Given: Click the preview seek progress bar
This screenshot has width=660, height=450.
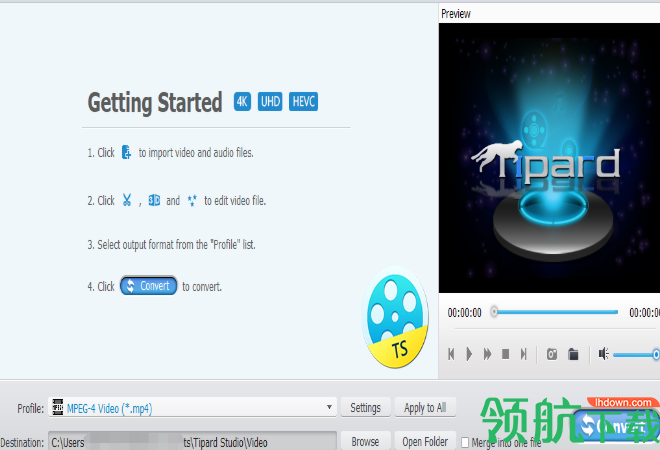Looking at the screenshot, I should tap(556, 312).
